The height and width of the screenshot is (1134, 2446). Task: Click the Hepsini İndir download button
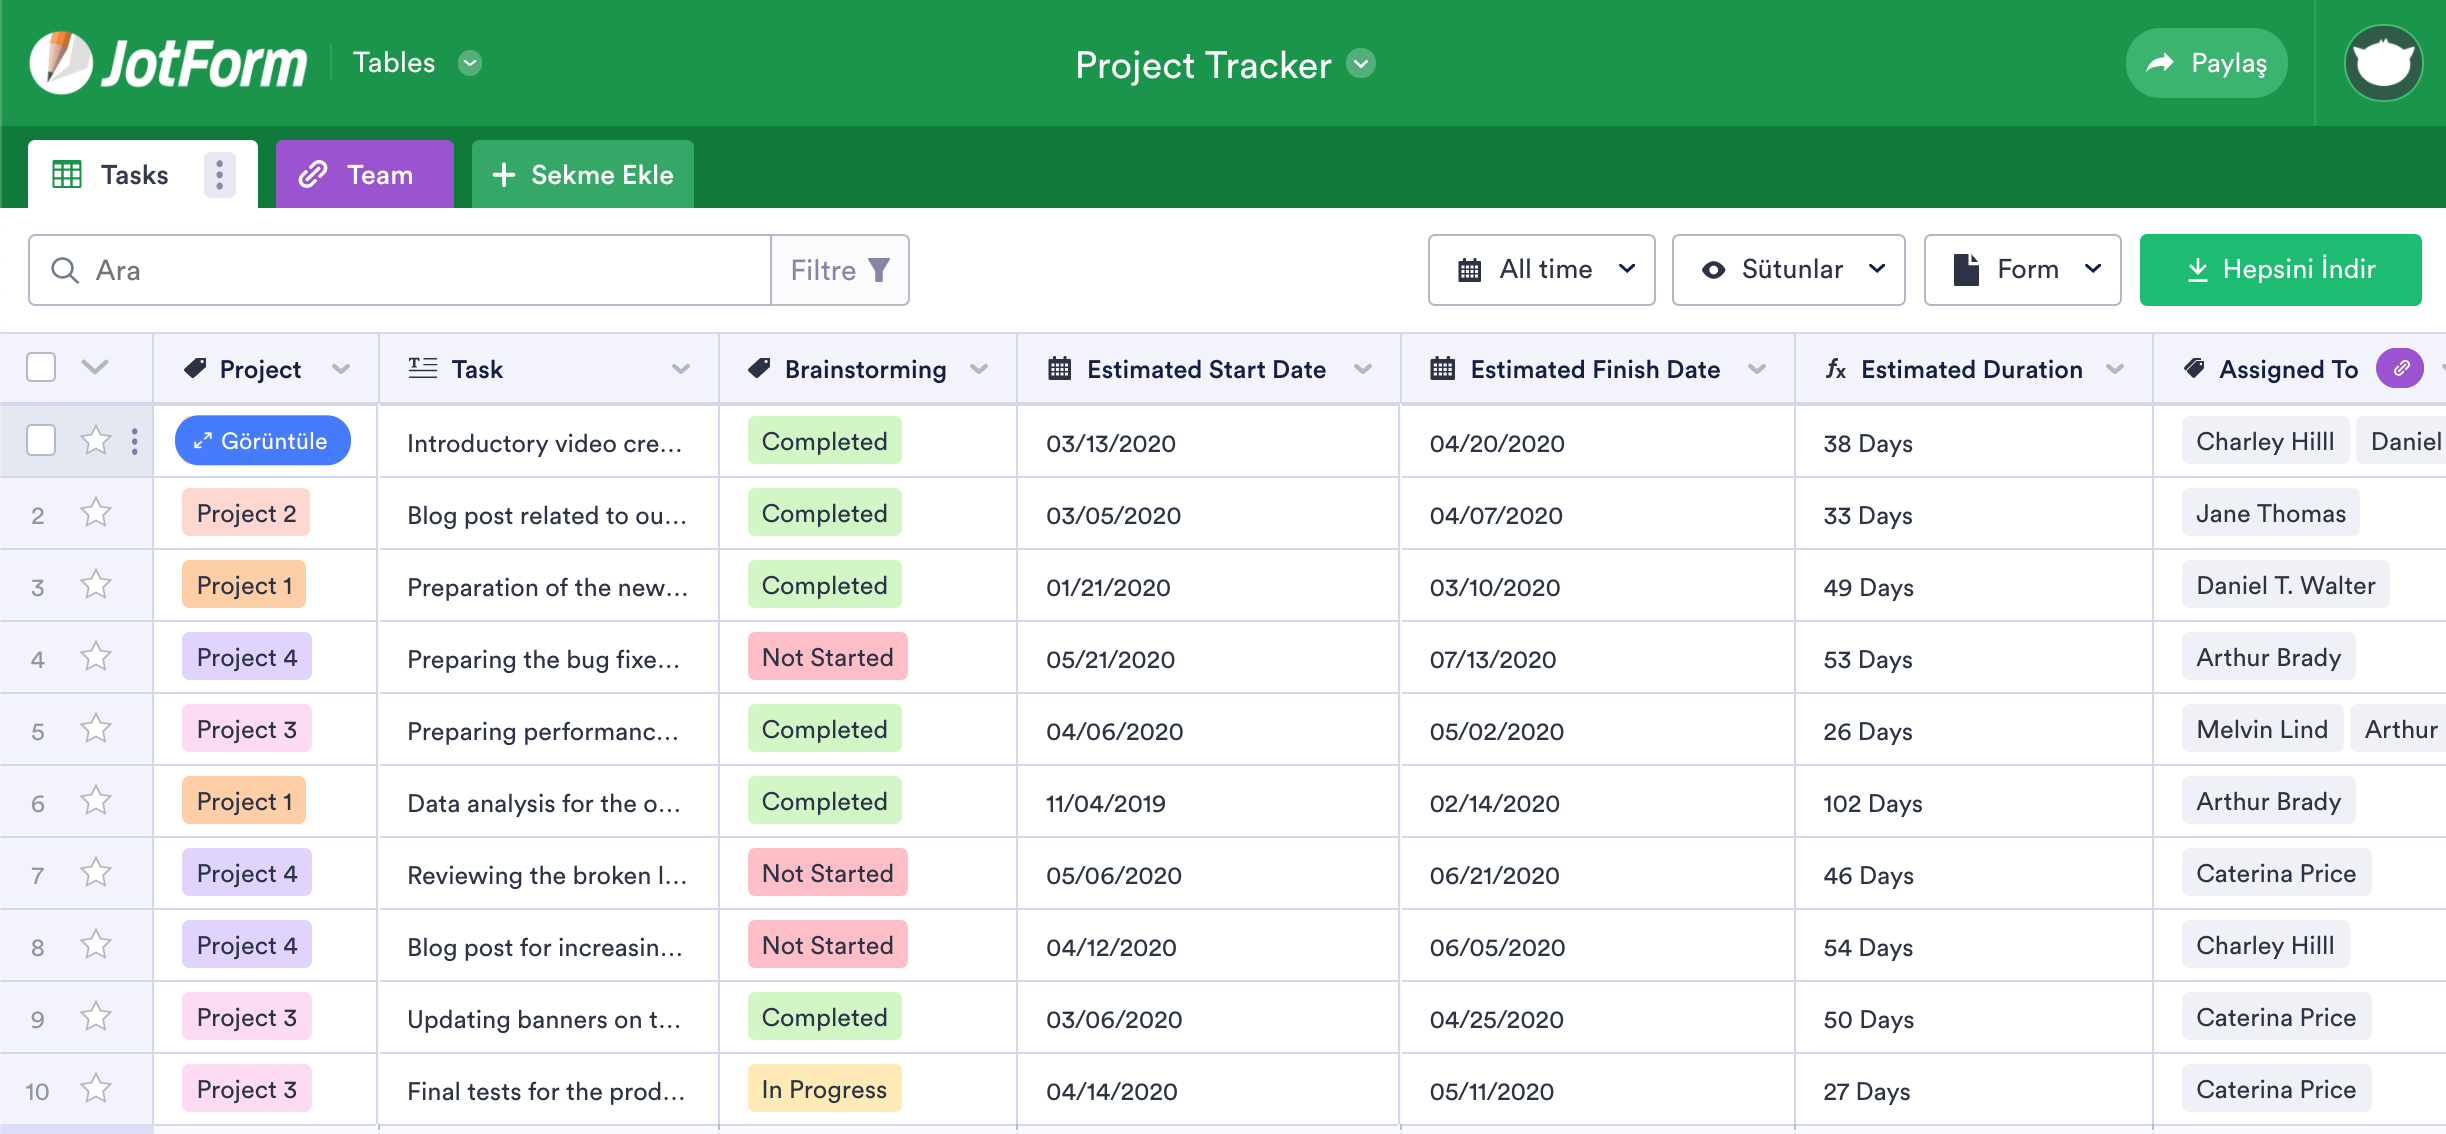2280,270
